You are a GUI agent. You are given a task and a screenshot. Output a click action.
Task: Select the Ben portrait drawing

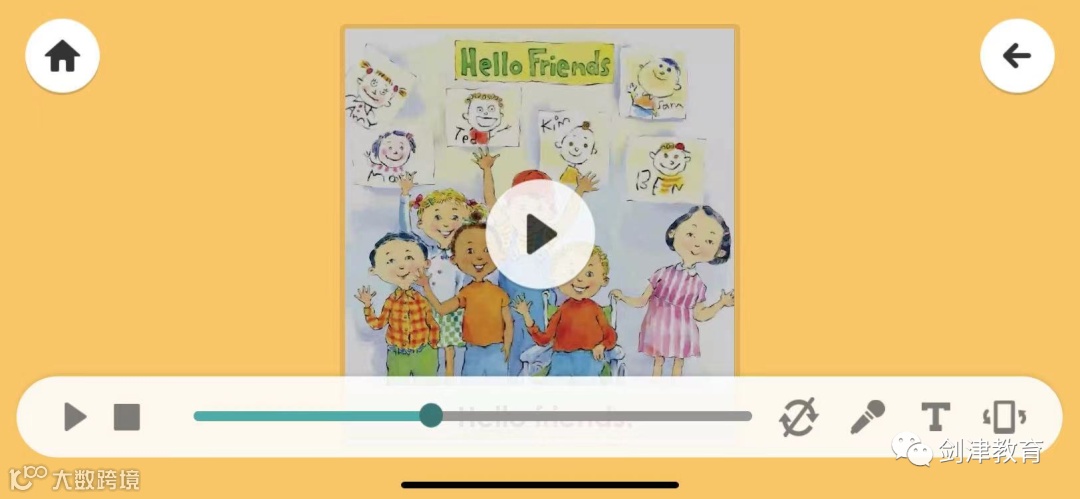665,169
